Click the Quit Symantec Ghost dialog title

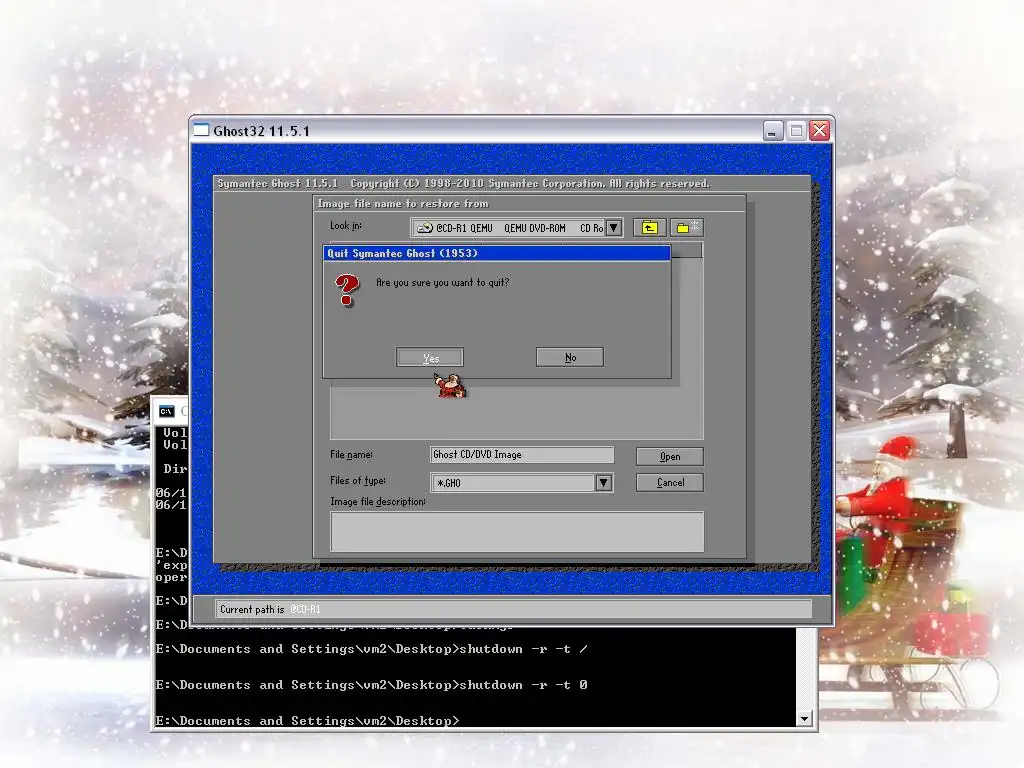pos(402,253)
